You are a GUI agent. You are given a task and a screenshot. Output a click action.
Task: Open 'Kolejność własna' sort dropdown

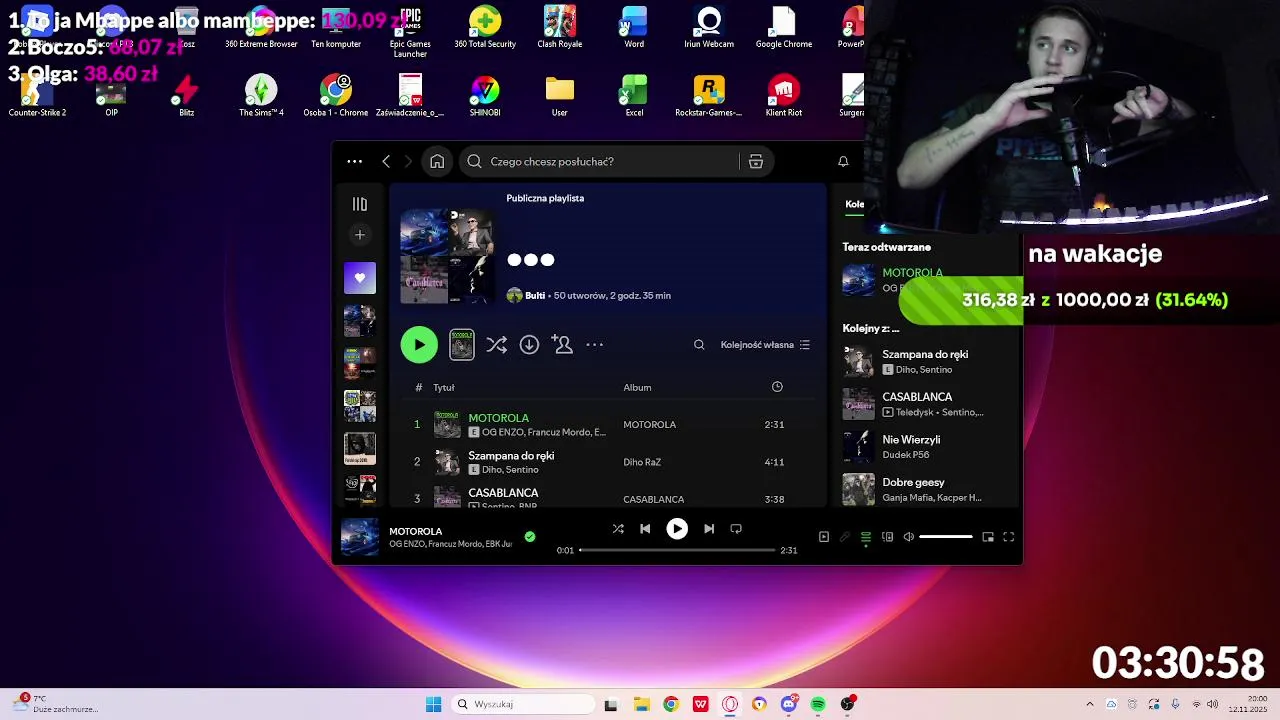pyautogui.click(x=765, y=345)
